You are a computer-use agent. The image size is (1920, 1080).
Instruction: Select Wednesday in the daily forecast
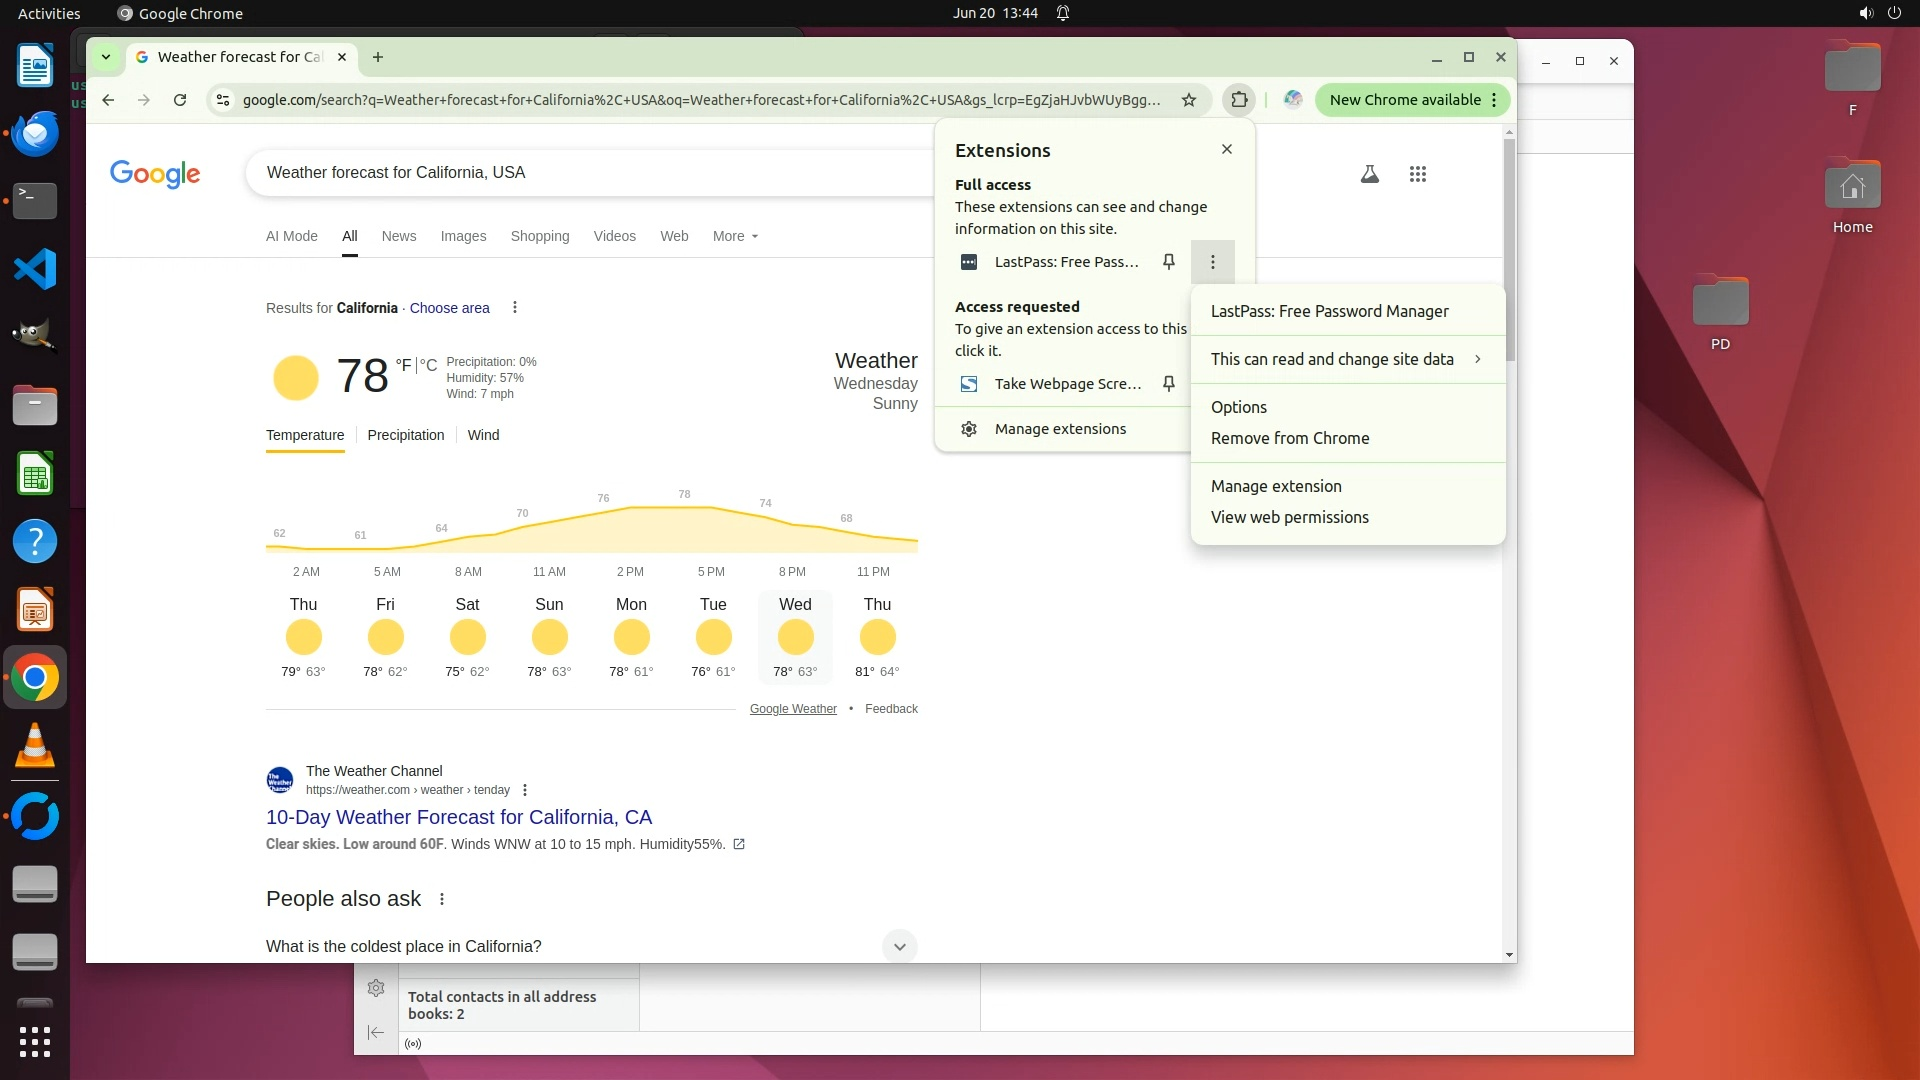pyautogui.click(x=795, y=636)
